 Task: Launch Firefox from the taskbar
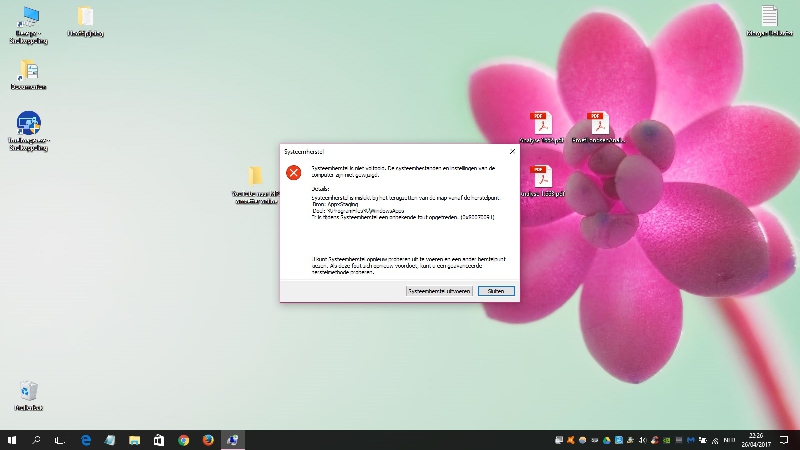[208, 440]
